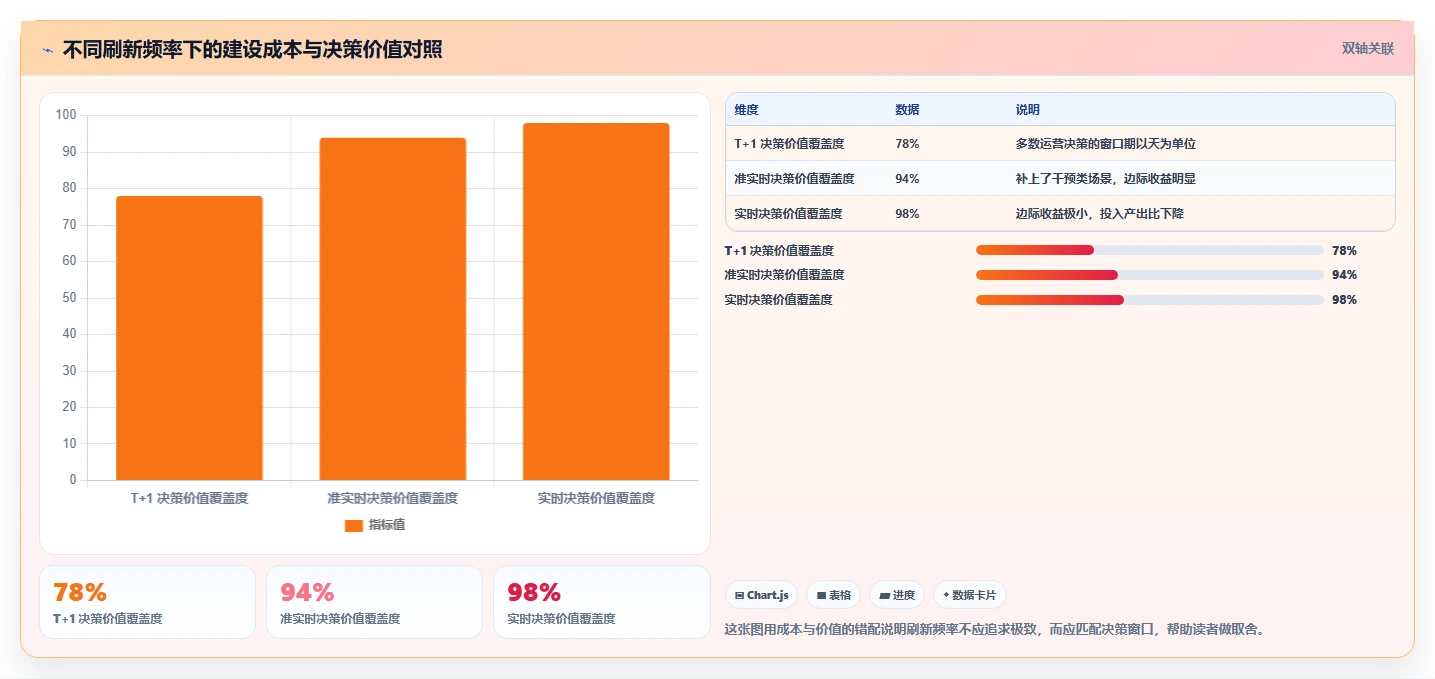This screenshot has height=679, width=1435.
Task: Click the Chart.js tag chip
Action: tap(761, 595)
